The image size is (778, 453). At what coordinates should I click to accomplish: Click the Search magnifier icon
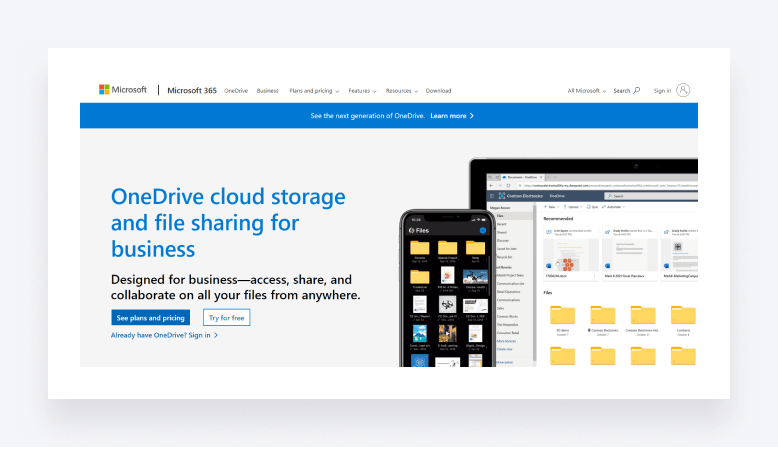click(x=636, y=90)
